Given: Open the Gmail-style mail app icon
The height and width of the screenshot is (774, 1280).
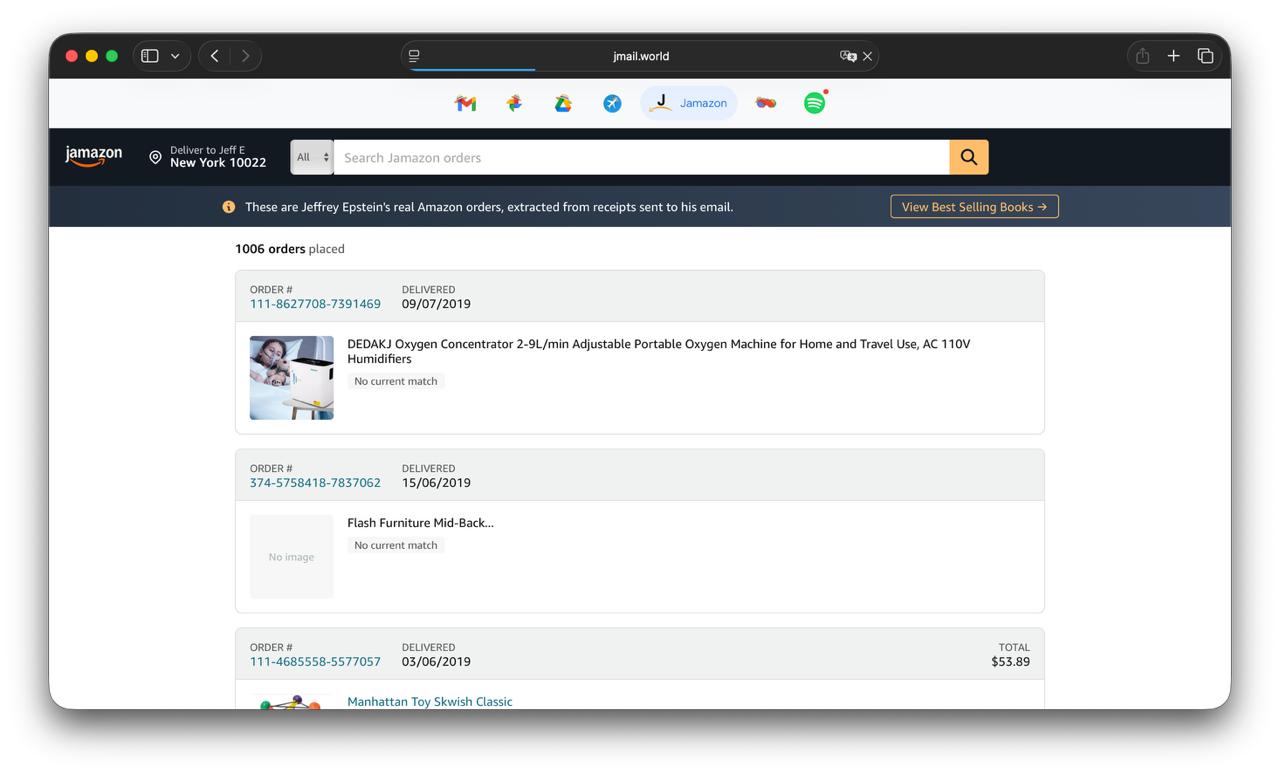Looking at the screenshot, I should point(465,103).
